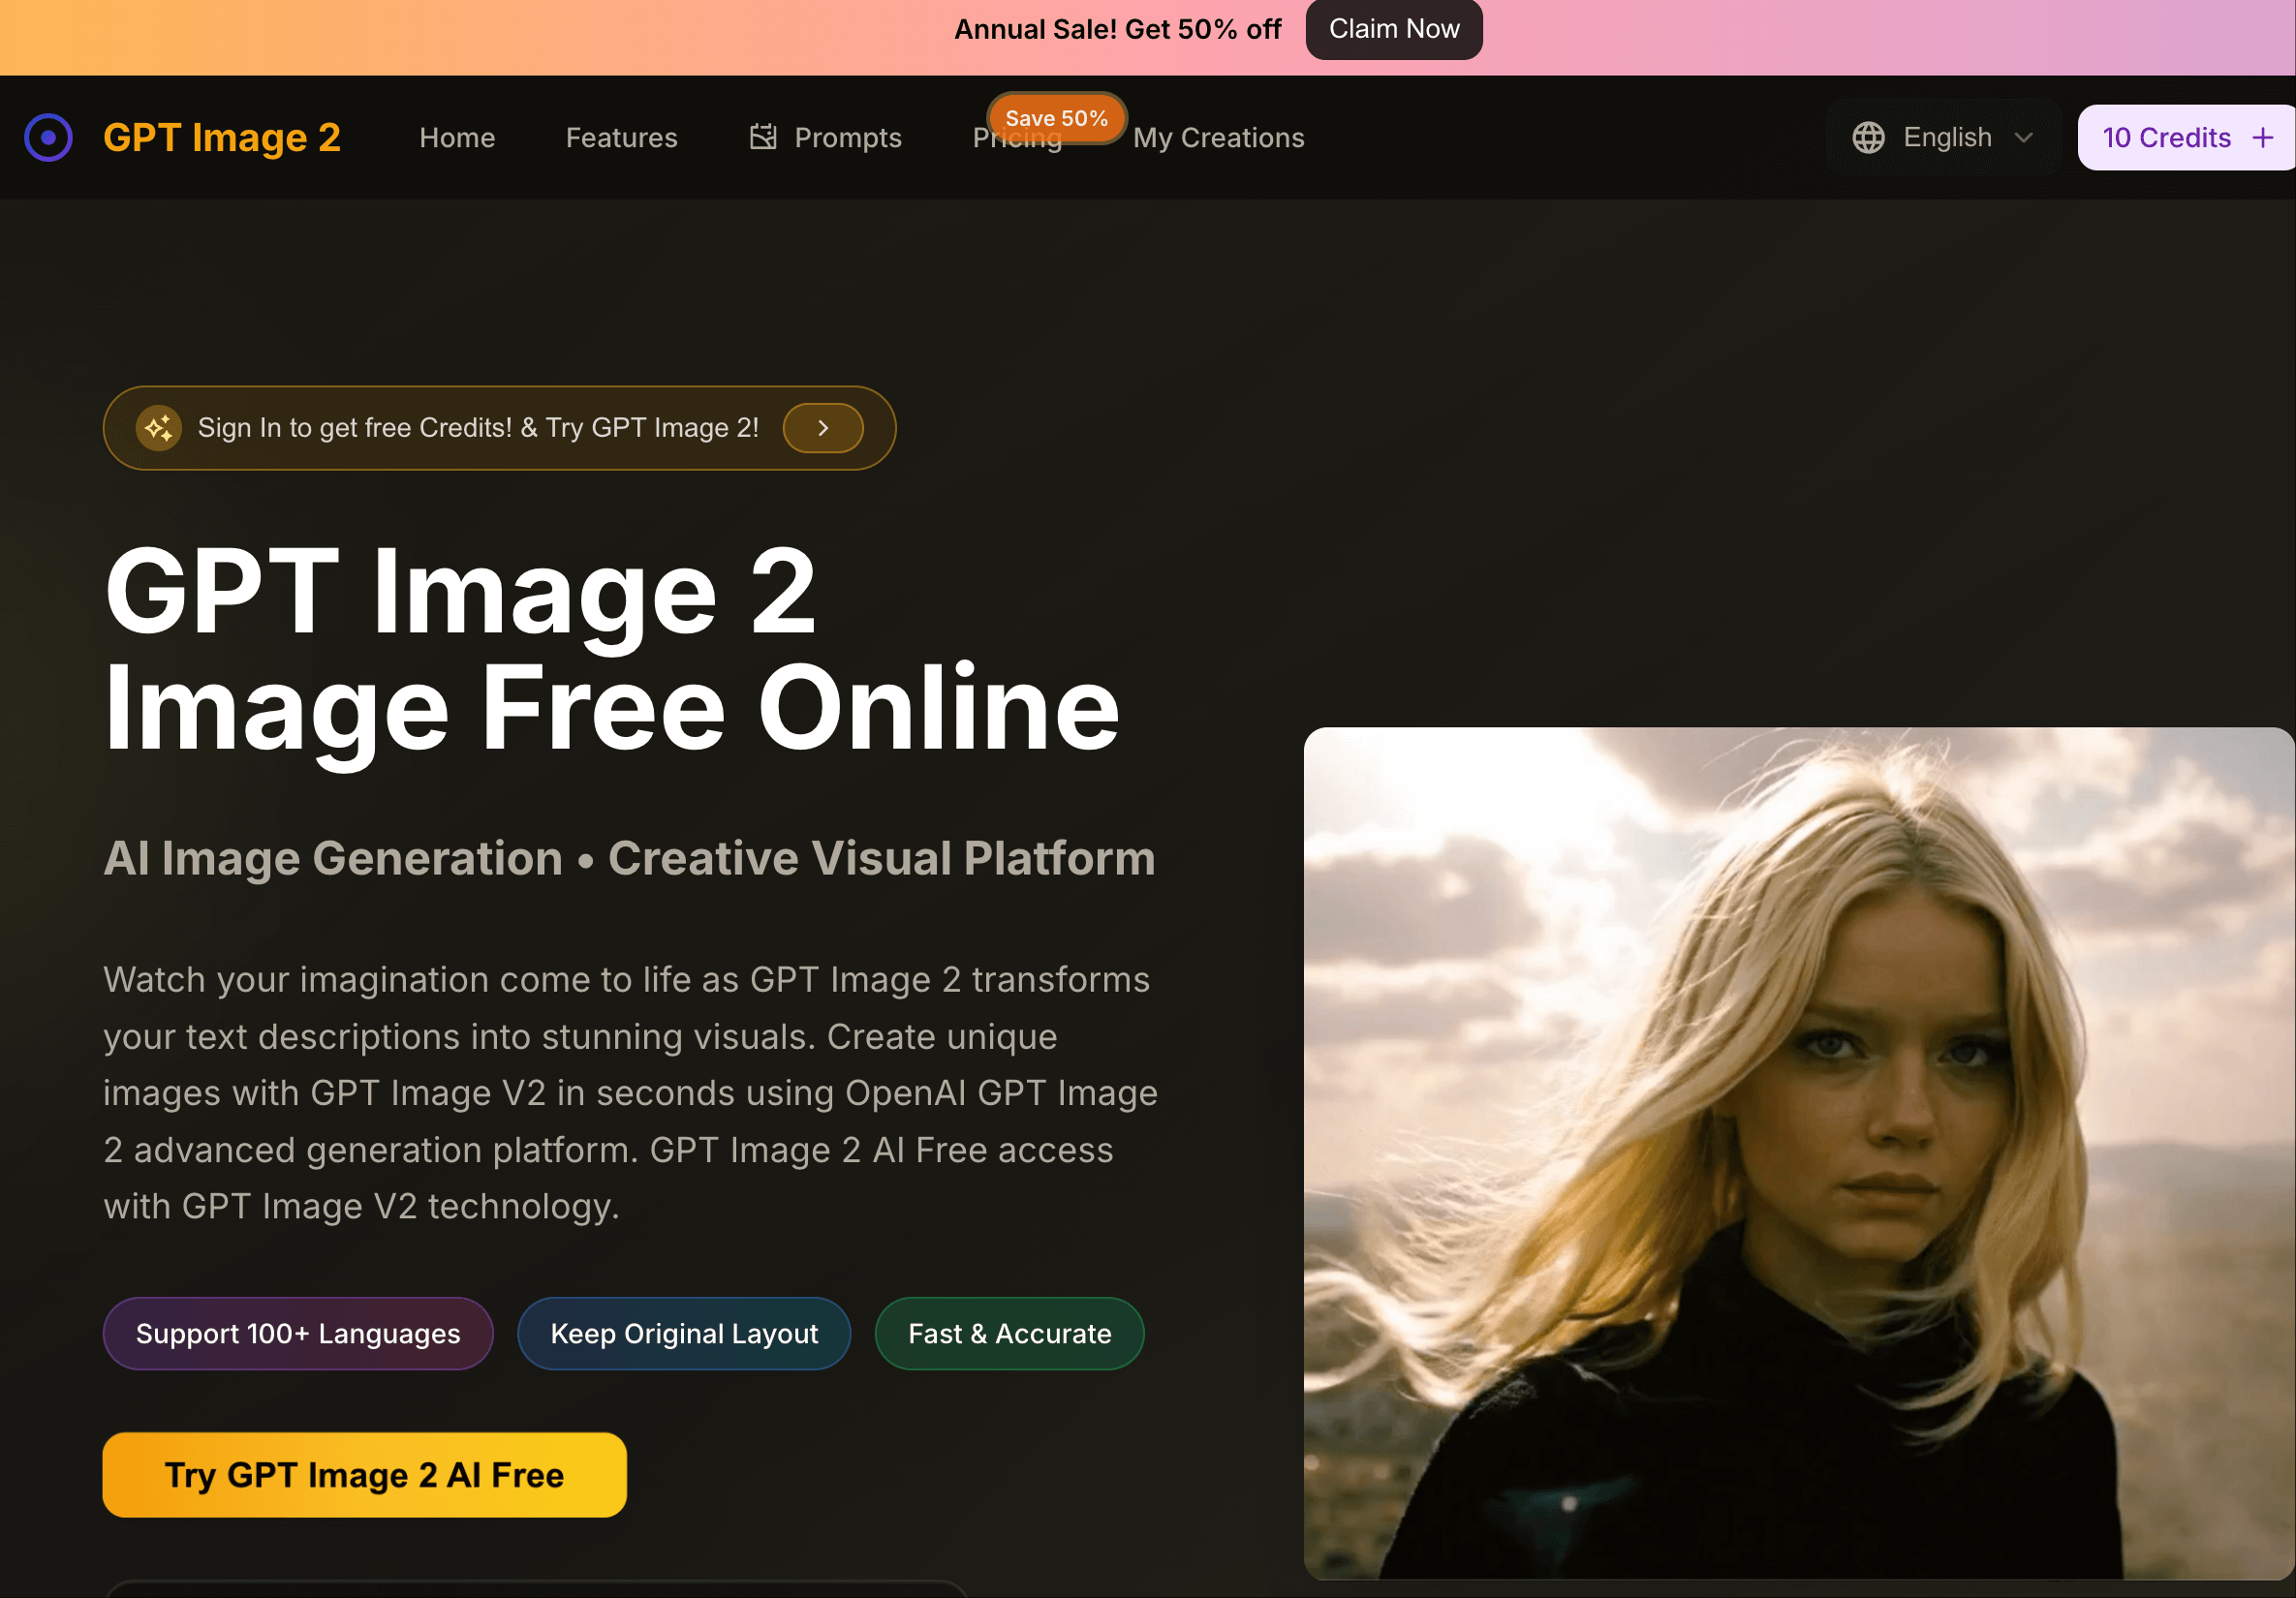Click the Save 50% badge above Pricing
Screen dimensions: 2296x1598
[1056, 118]
